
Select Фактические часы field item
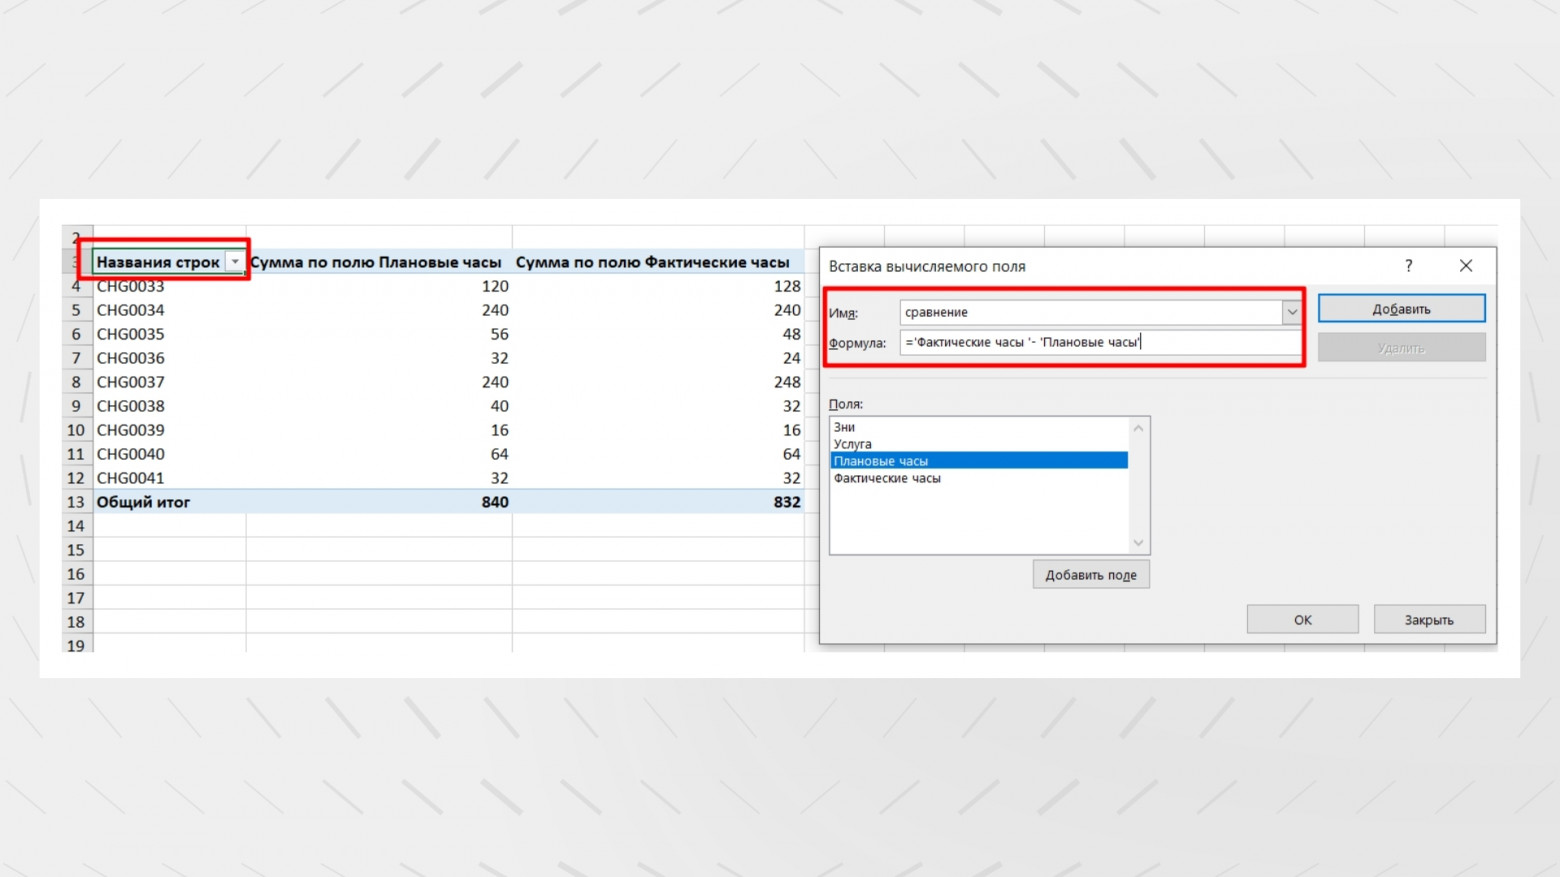pyautogui.click(x=887, y=478)
